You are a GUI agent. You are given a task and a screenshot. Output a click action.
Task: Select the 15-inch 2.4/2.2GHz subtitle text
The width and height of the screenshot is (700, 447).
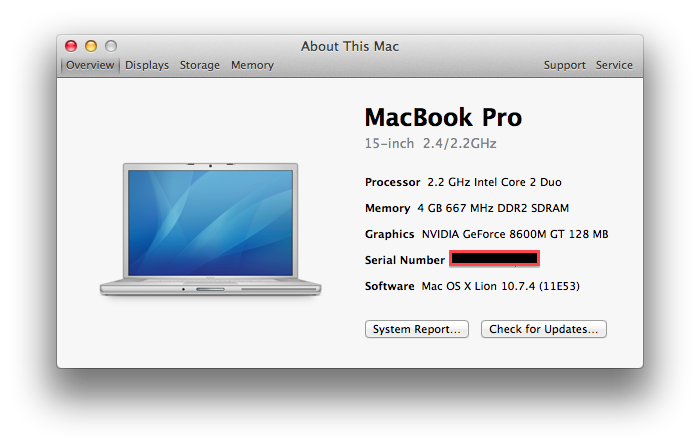[x=430, y=143]
